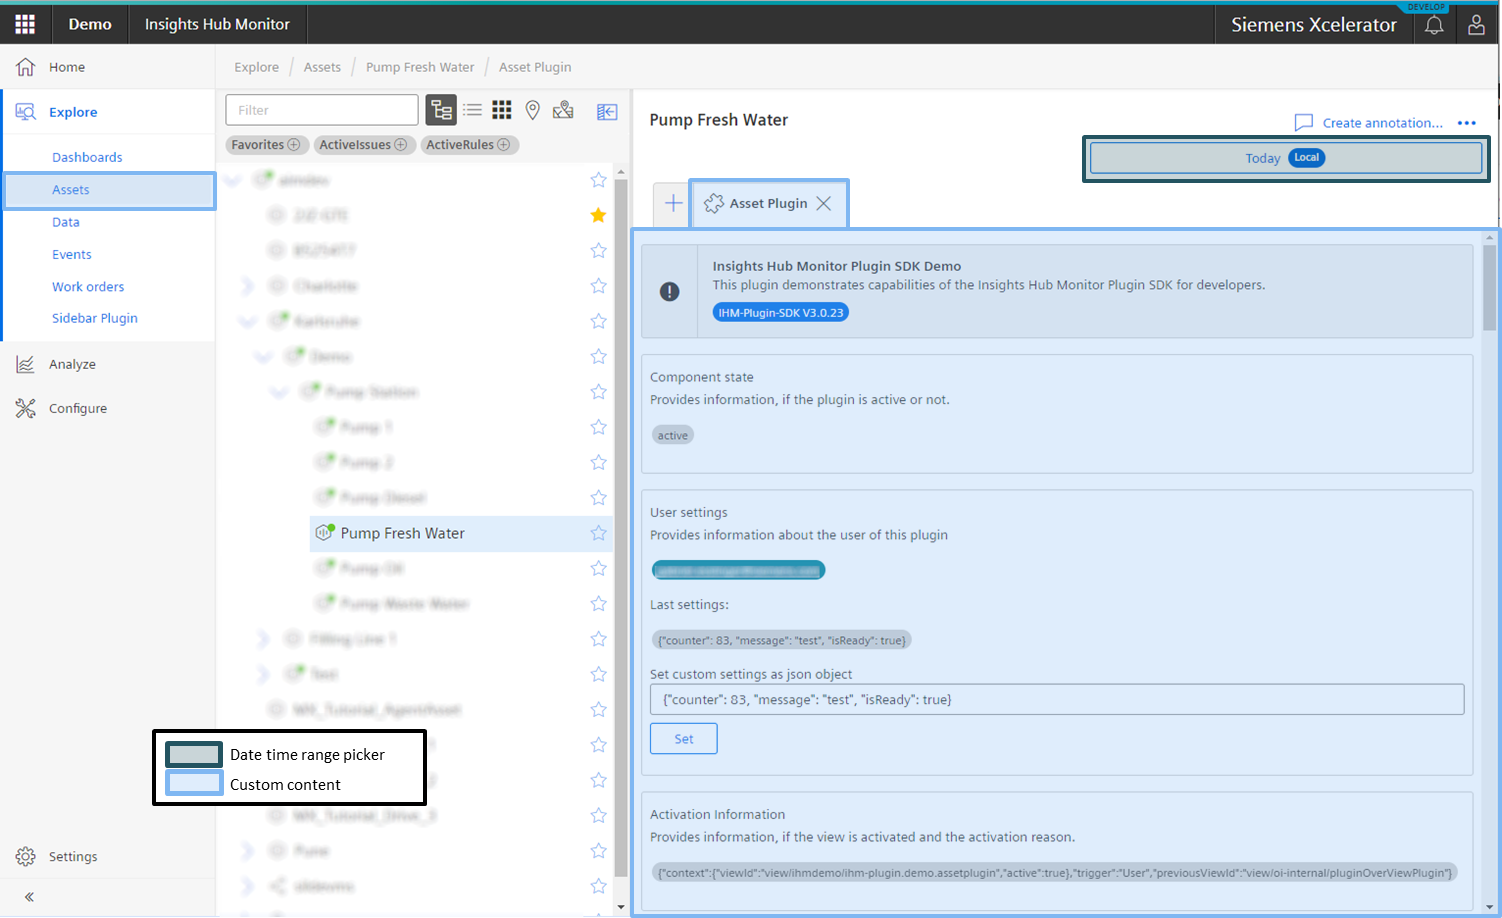Image resolution: width=1502 pixels, height=918 pixels.
Task: Click the IHM-Plugin-SDK V3.0.23 badge
Action: (781, 313)
